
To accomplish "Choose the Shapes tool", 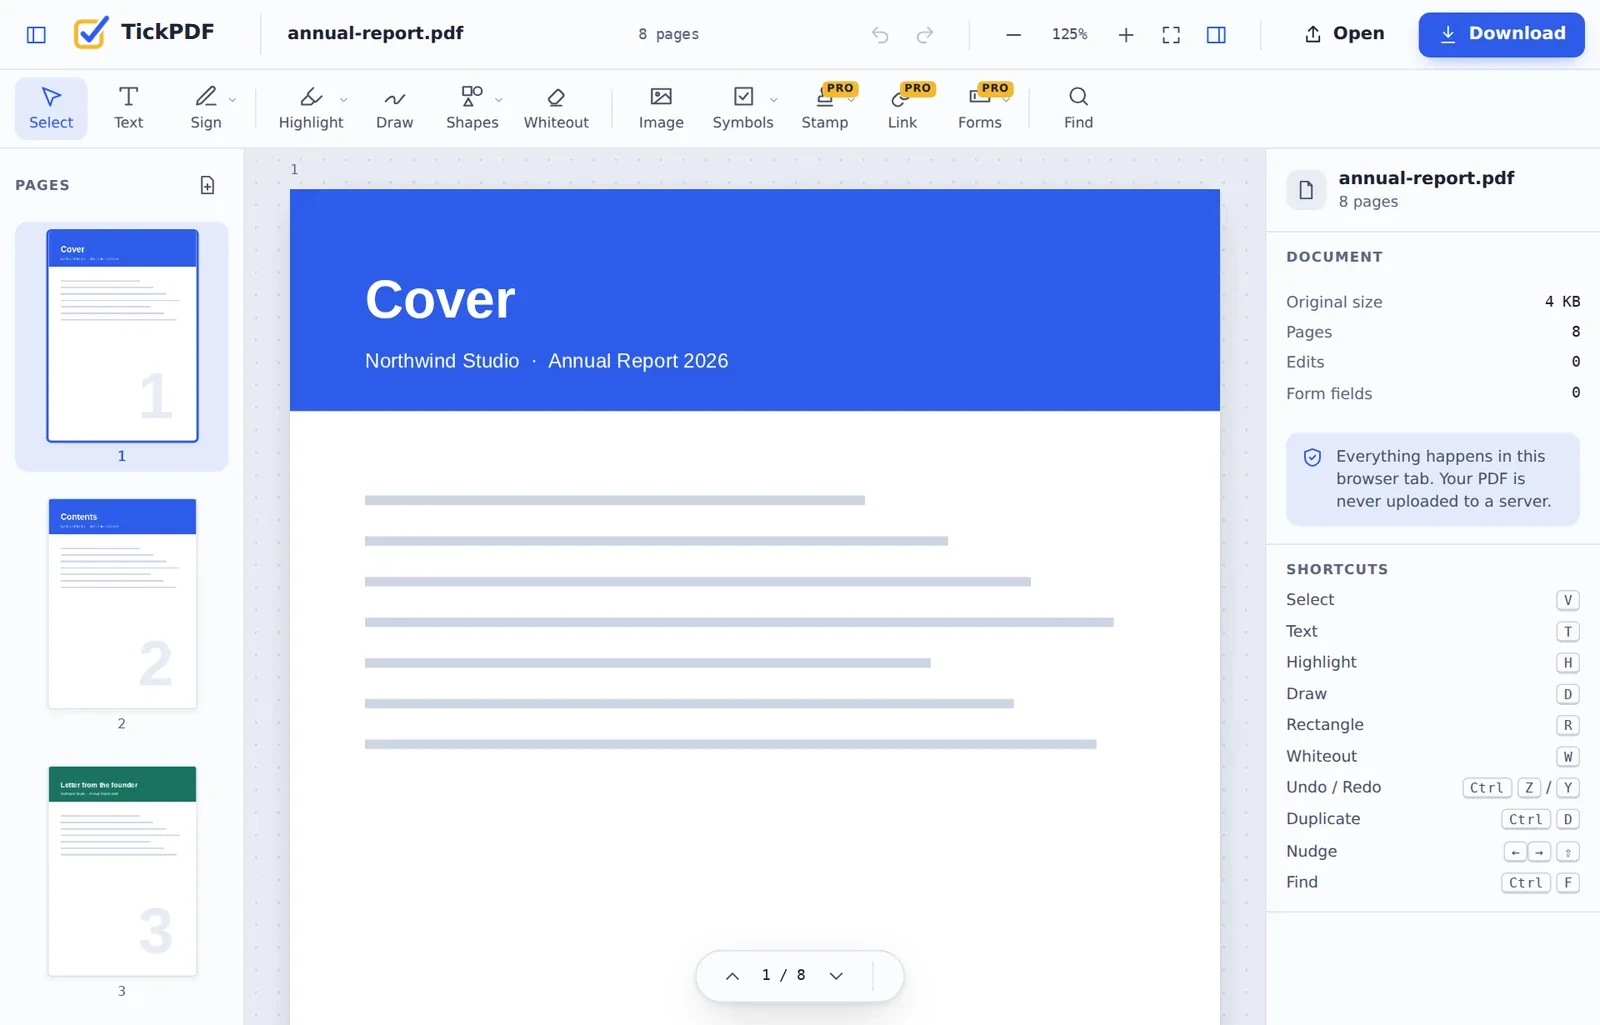I will [472, 108].
